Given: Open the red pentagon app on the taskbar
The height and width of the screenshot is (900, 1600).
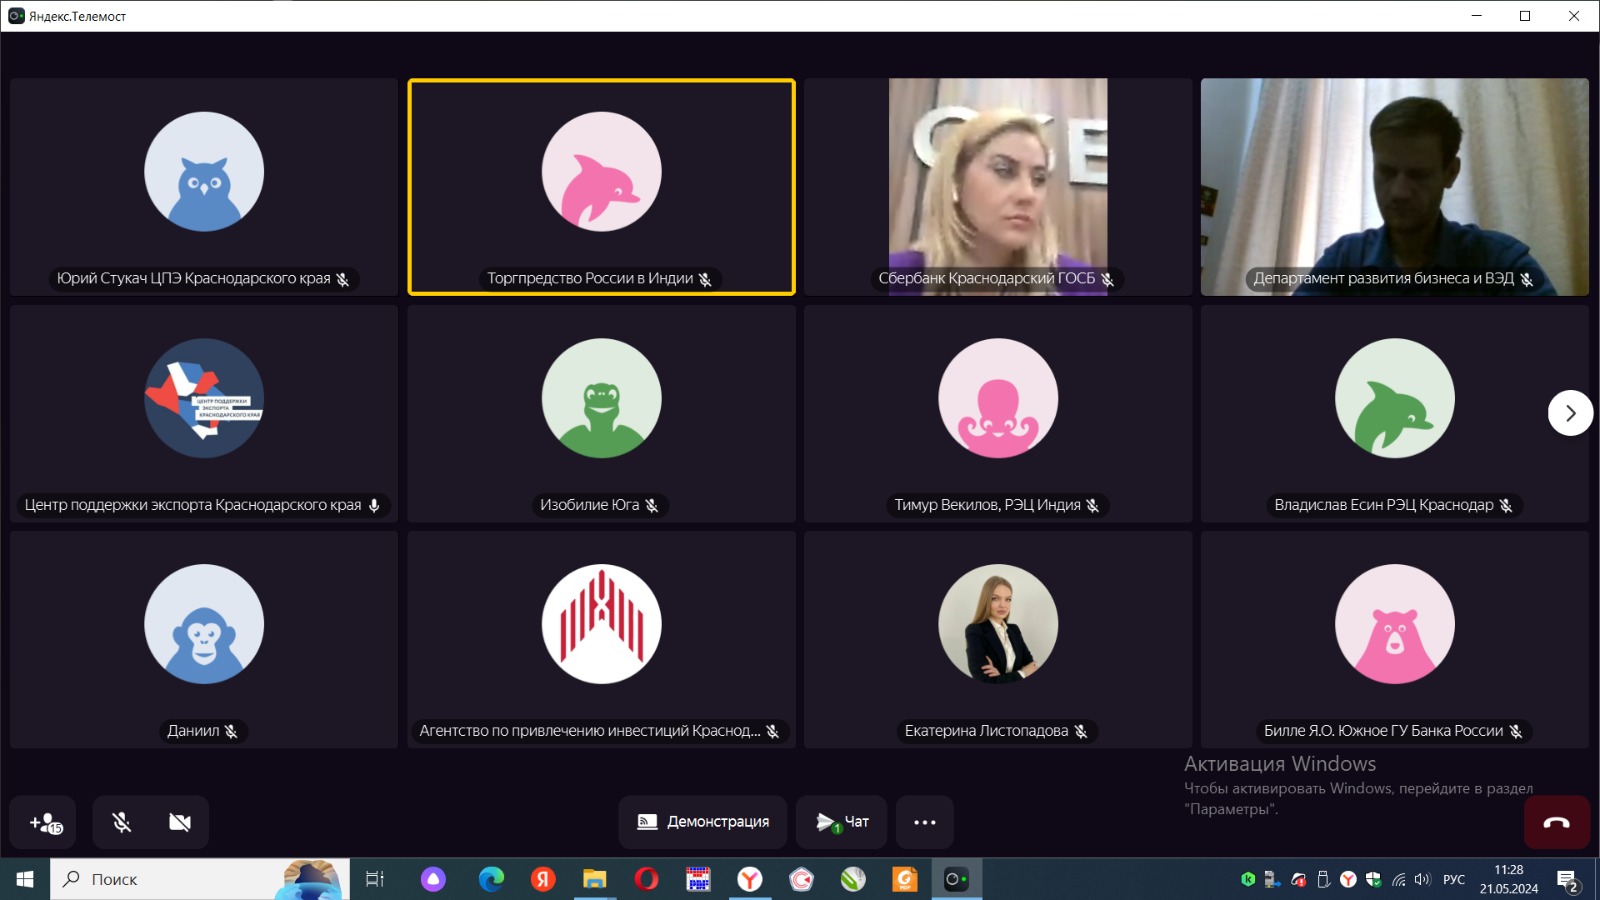Looking at the screenshot, I should point(802,879).
